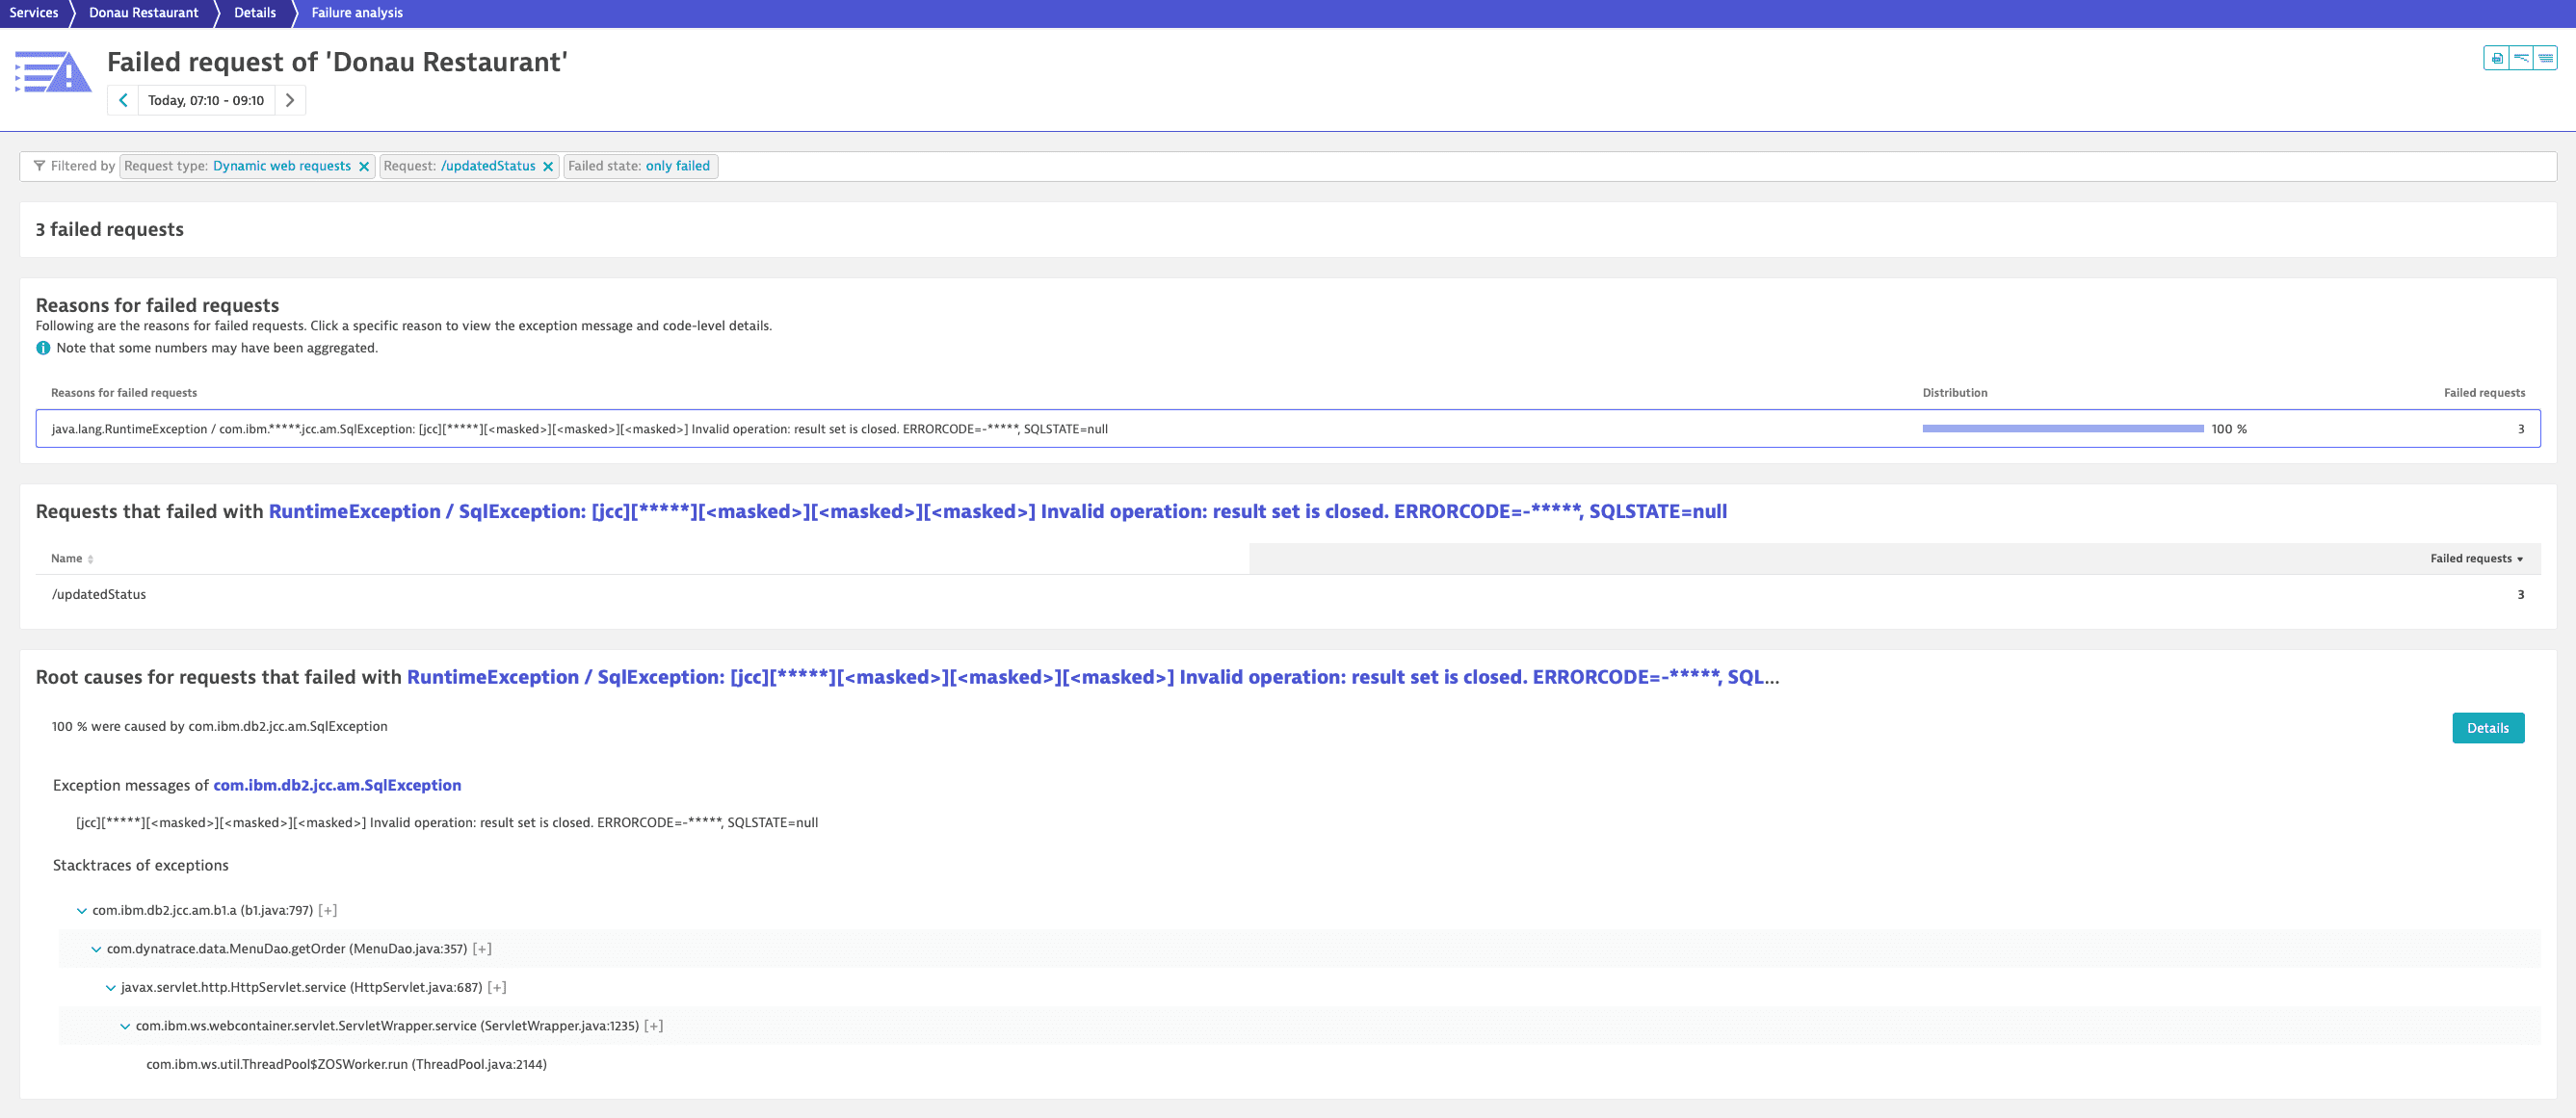
Task: Click the Details button
Action: point(2487,728)
